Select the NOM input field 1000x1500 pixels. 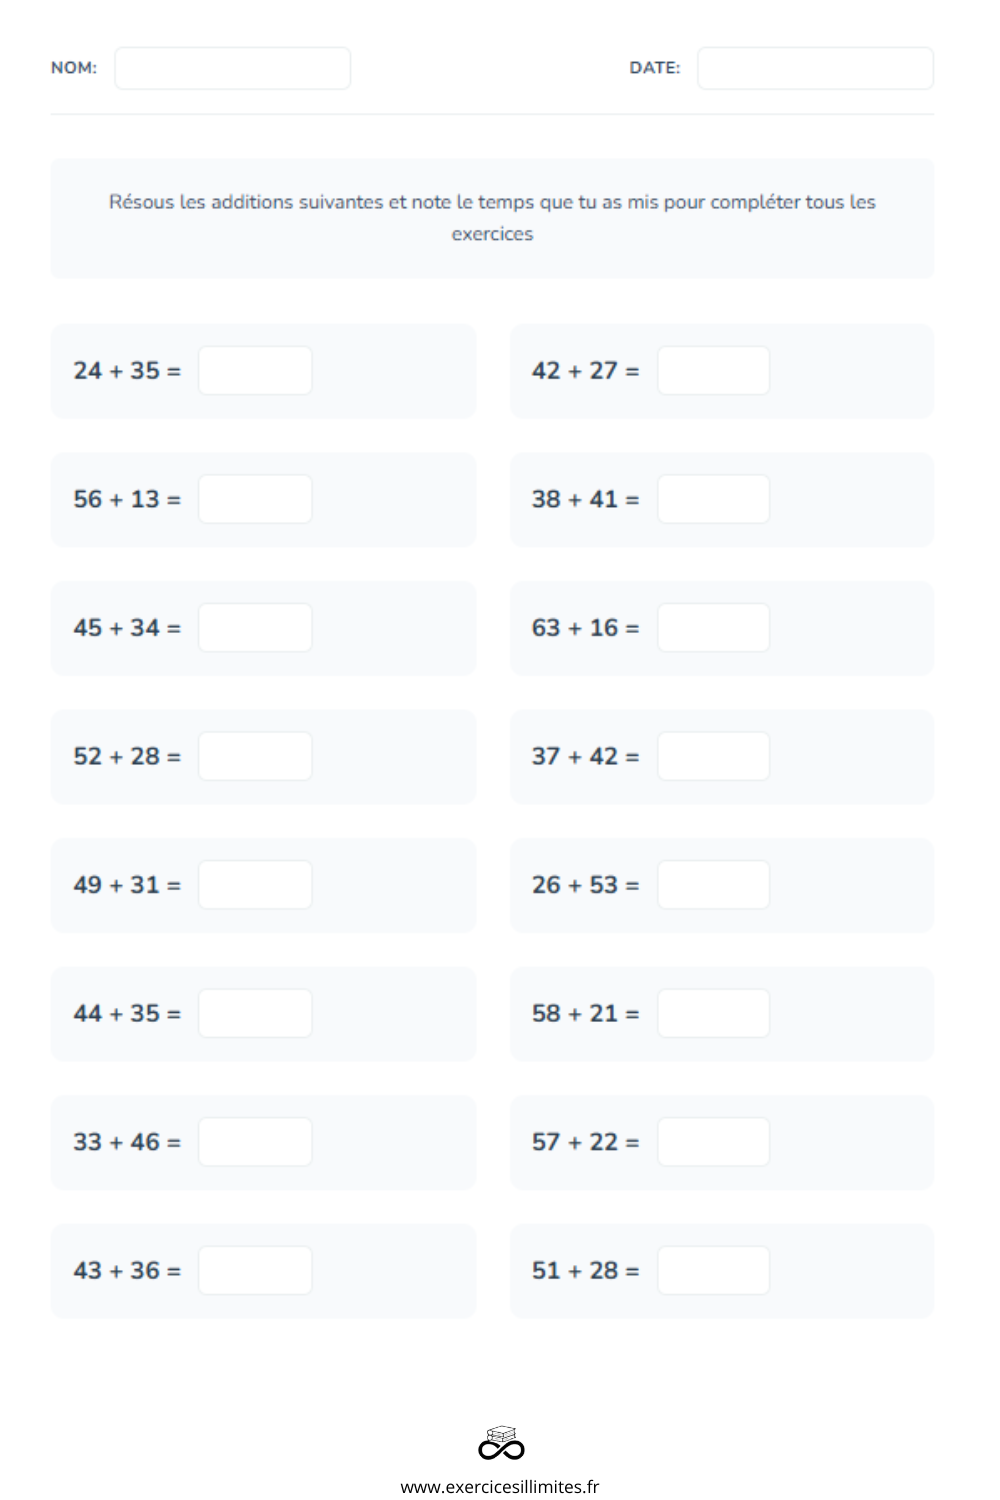(x=232, y=68)
